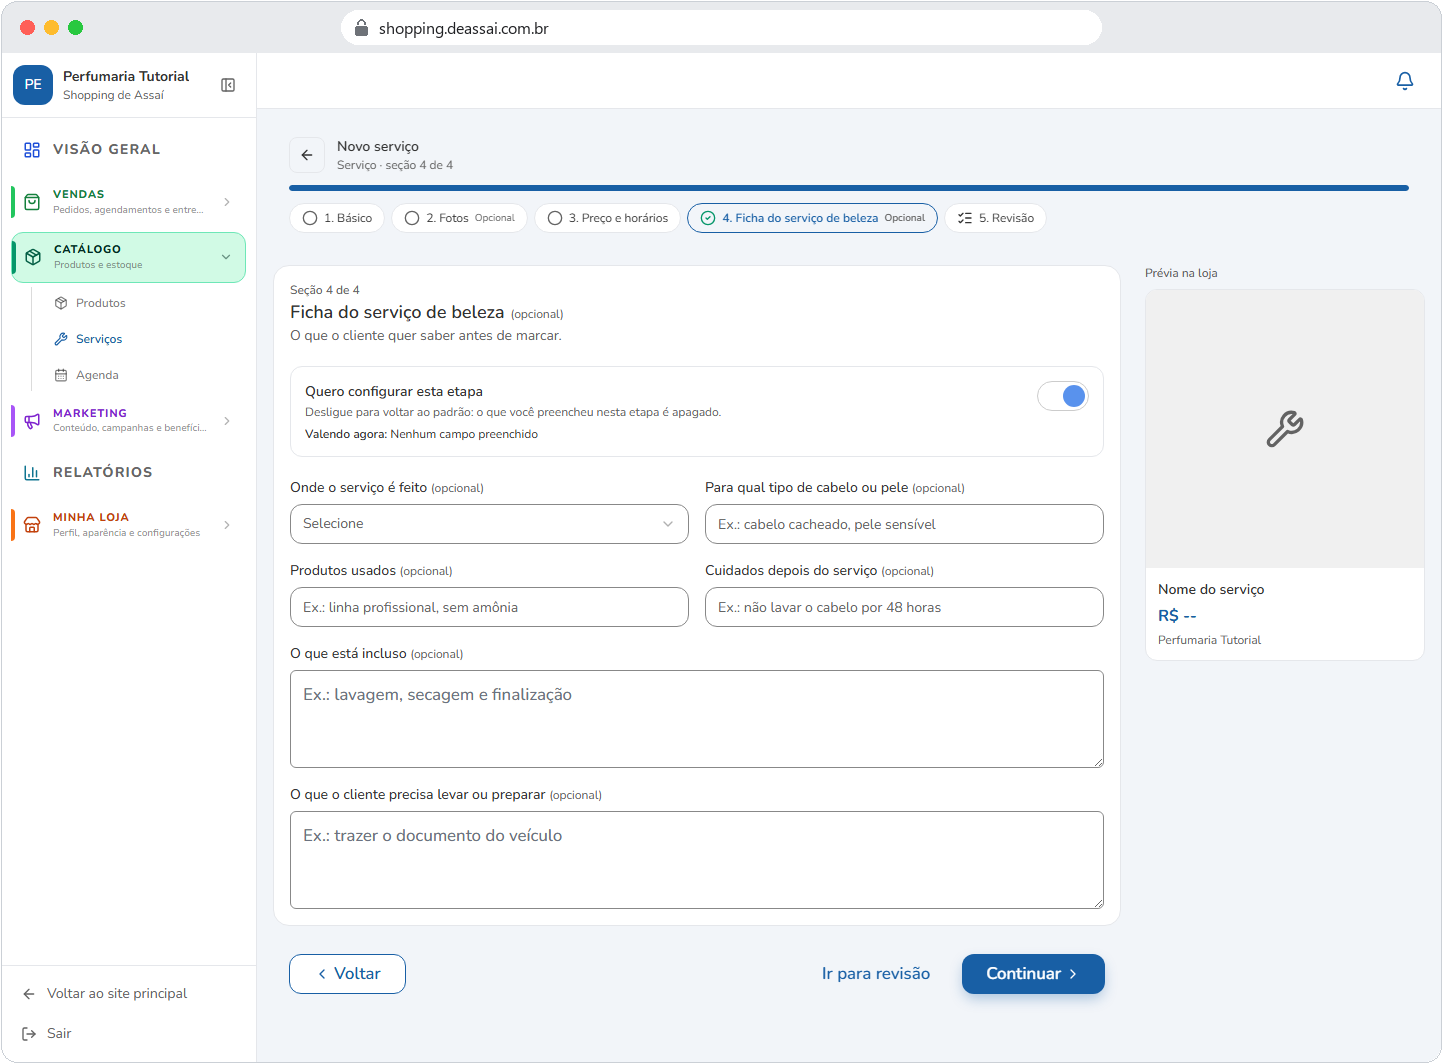Click the Visão Geral dashboard icon
The width and height of the screenshot is (1442, 1063).
(x=32, y=150)
